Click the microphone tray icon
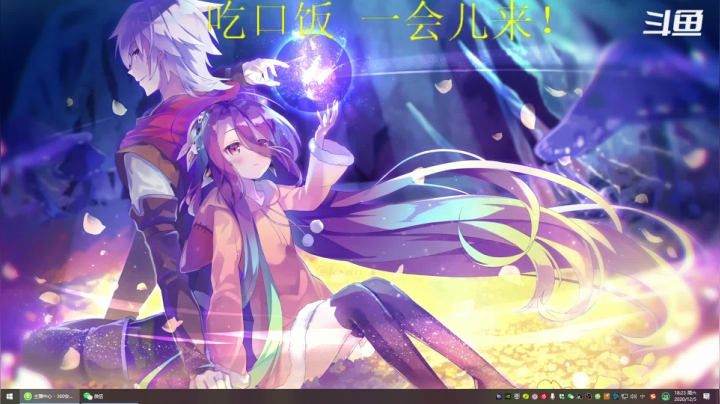The width and height of the screenshot is (720, 404). click(x=552, y=396)
